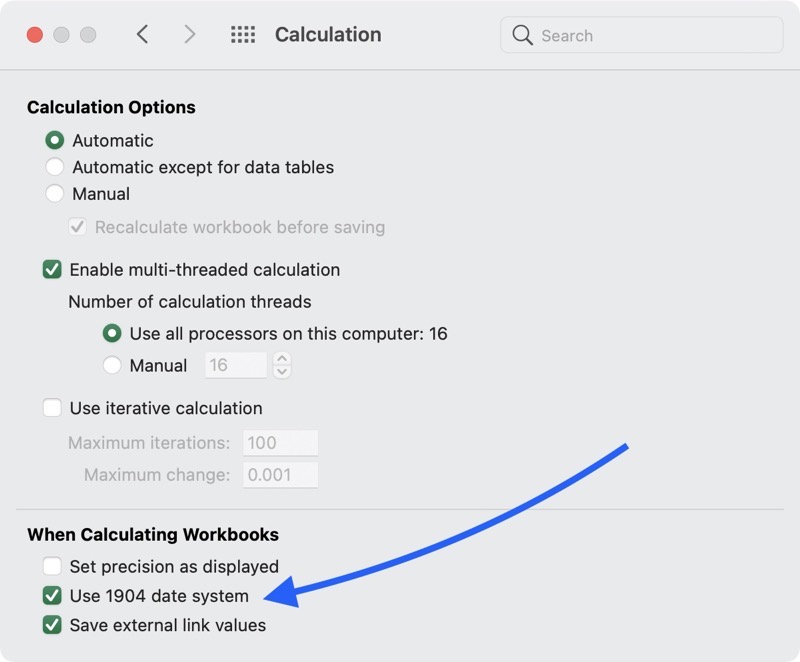Click the Maximum iterations field

click(x=280, y=443)
